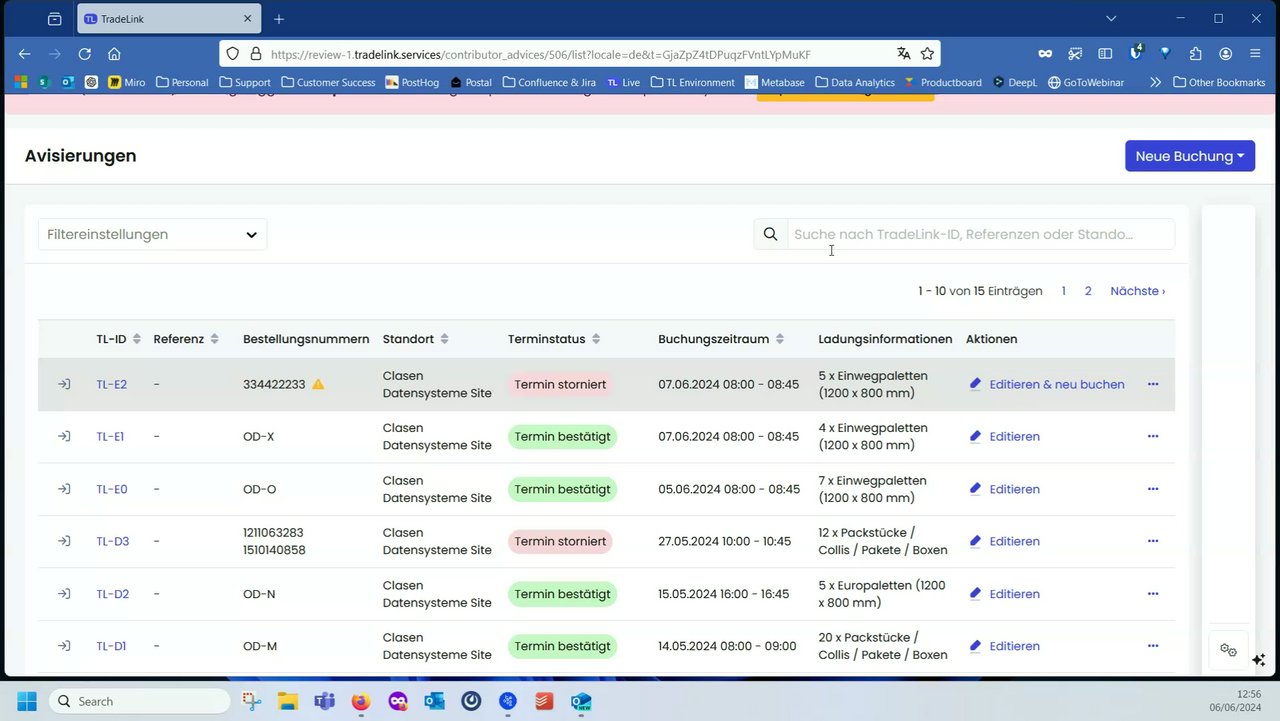Click the browser back arrow
This screenshot has height=721, width=1280.
coord(25,54)
